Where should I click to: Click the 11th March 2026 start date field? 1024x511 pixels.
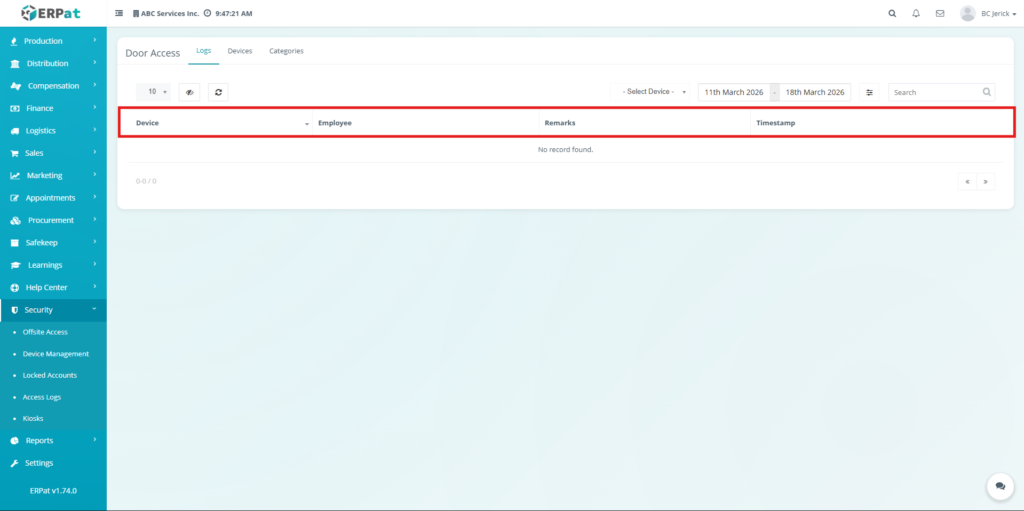tap(733, 92)
